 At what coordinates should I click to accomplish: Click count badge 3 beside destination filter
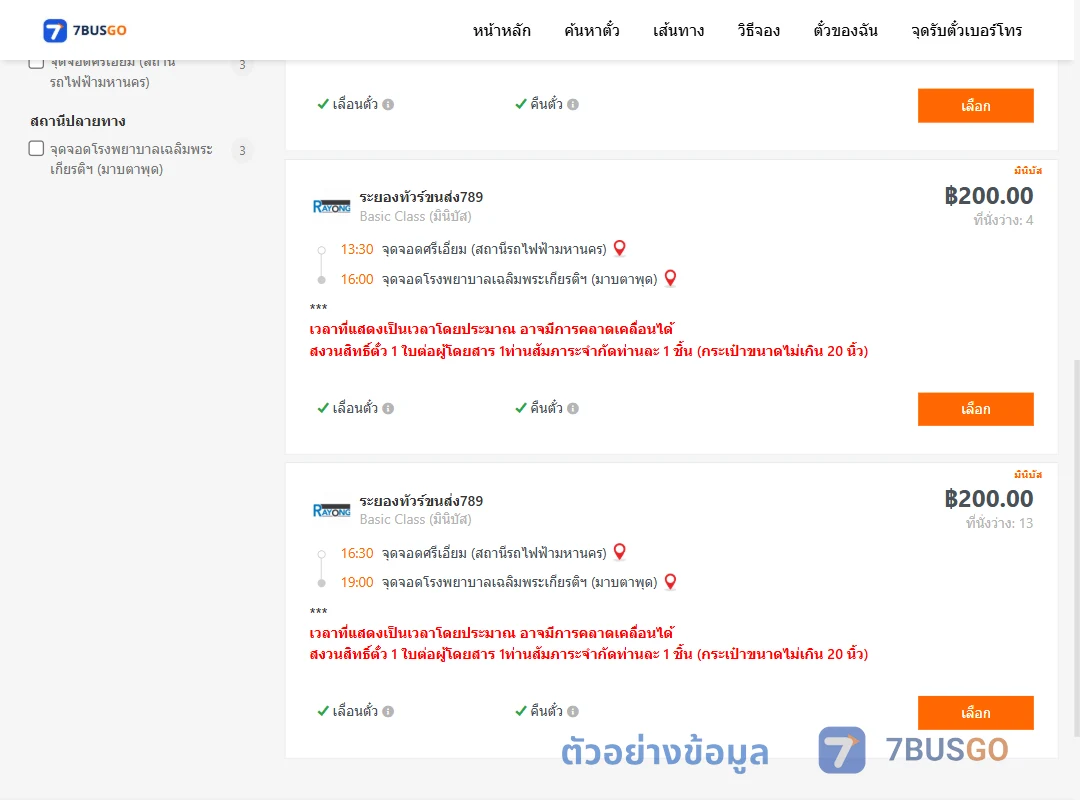242,150
